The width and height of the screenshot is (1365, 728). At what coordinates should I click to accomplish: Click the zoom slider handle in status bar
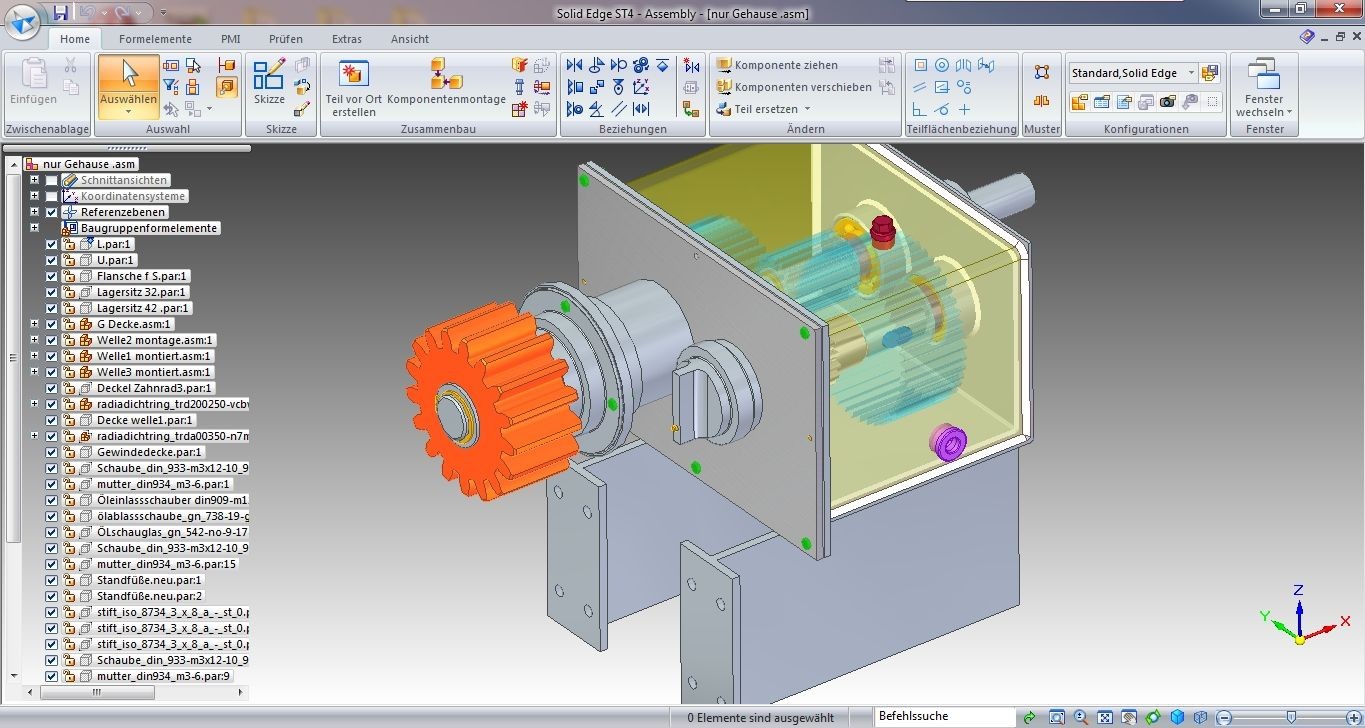[1291, 717]
